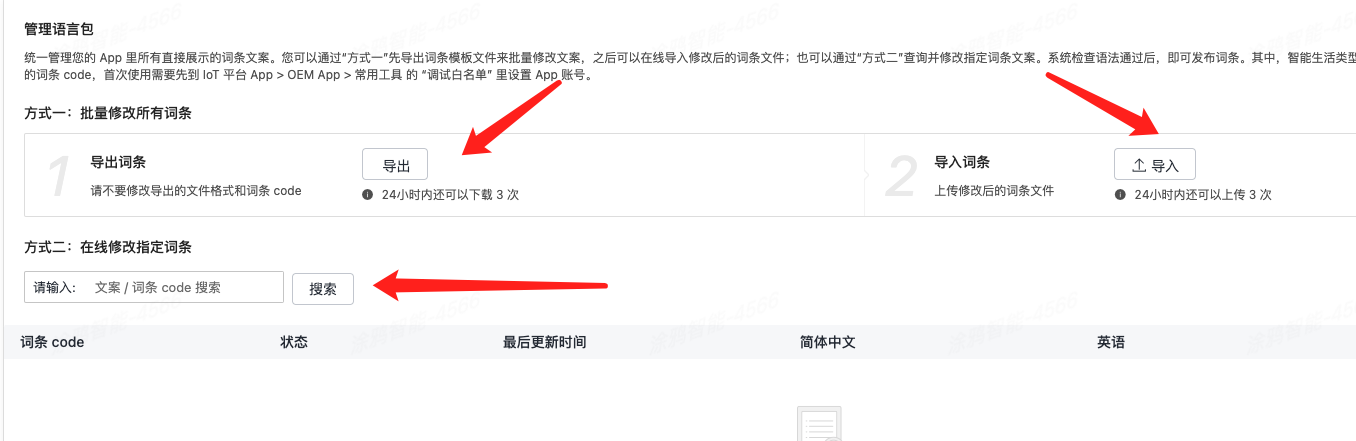The height and width of the screenshot is (441, 1356).
Task: Select the 最后更新时间 column header
Action: click(x=544, y=342)
